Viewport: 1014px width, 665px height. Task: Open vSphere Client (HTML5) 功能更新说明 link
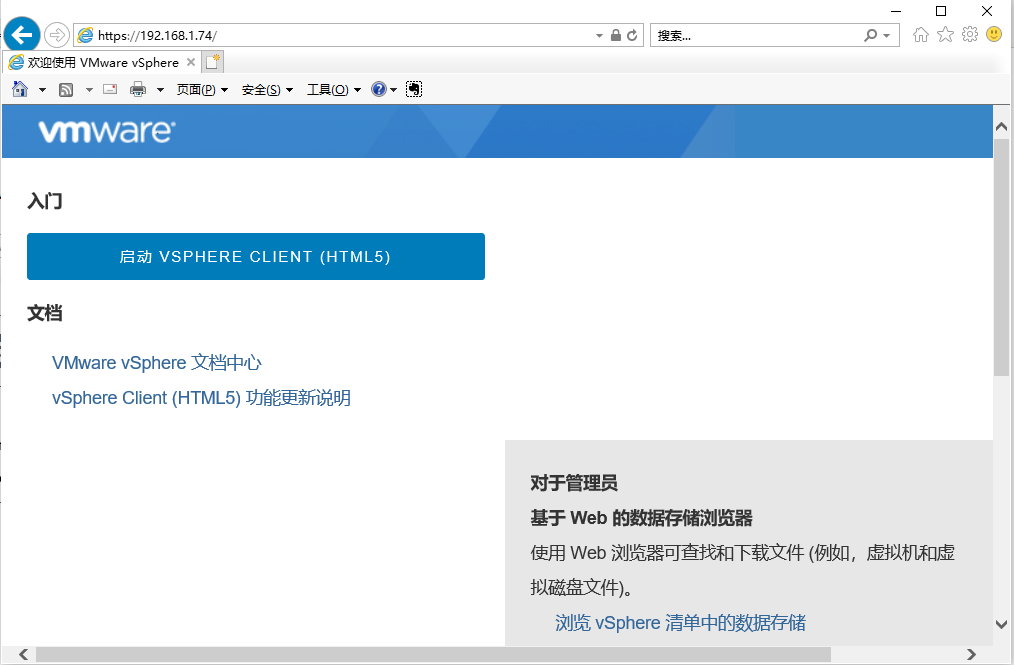[x=201, y=397]
